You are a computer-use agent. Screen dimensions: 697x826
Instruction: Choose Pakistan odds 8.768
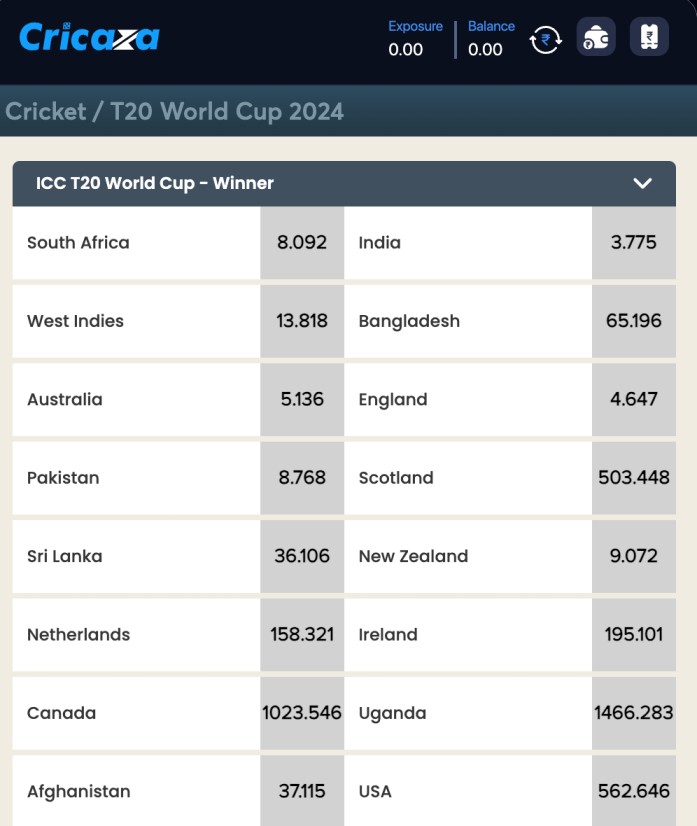(x=302, y=478)
